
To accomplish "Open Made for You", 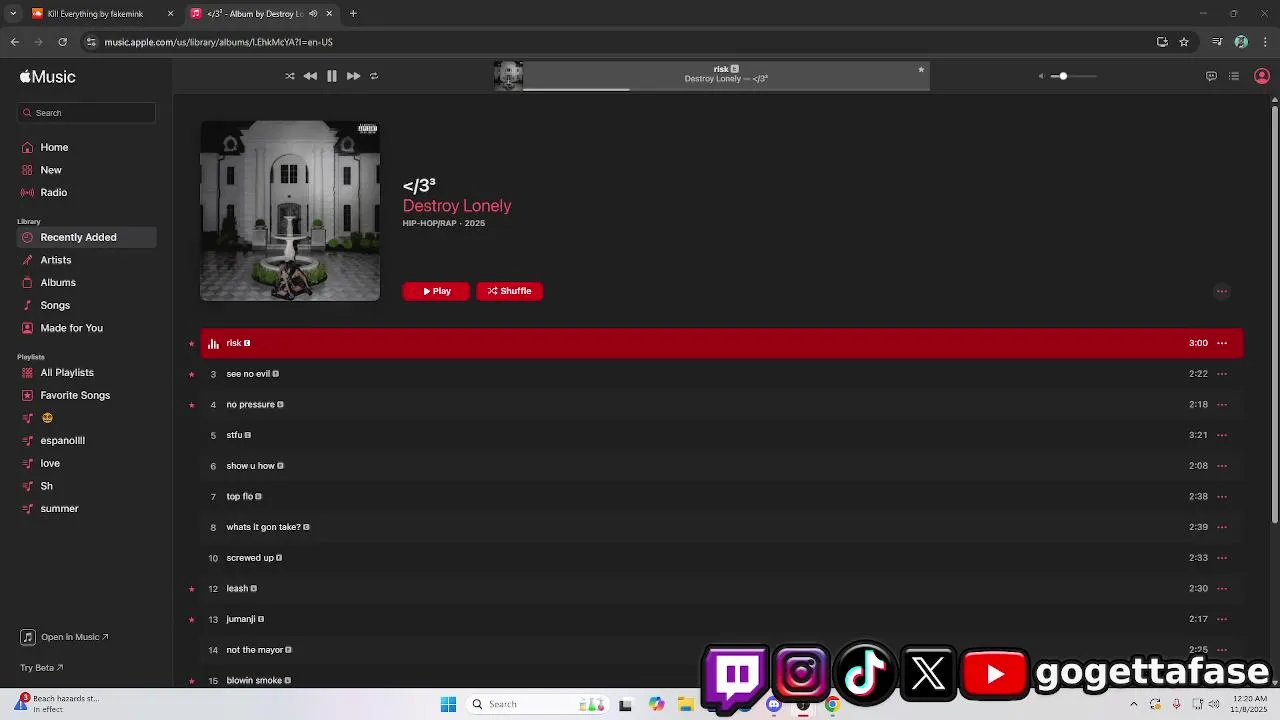I will click(x=71, y=328).
